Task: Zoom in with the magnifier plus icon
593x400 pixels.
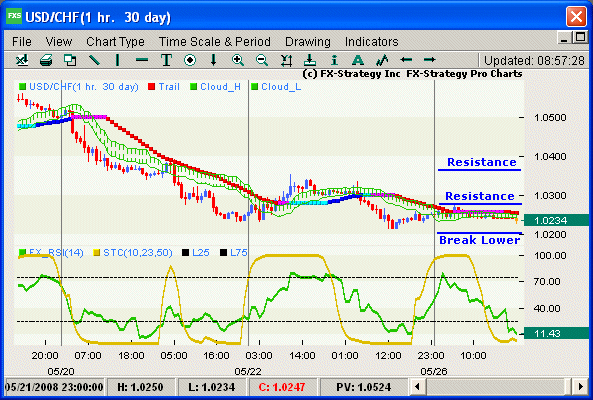Action: click(238, 60)
